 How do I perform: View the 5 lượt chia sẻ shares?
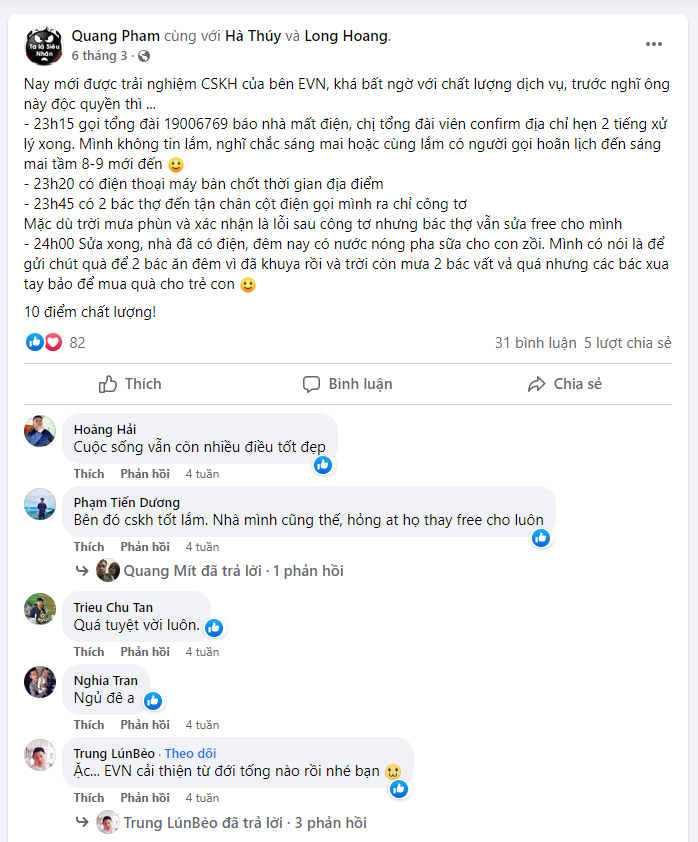point(628,343)
